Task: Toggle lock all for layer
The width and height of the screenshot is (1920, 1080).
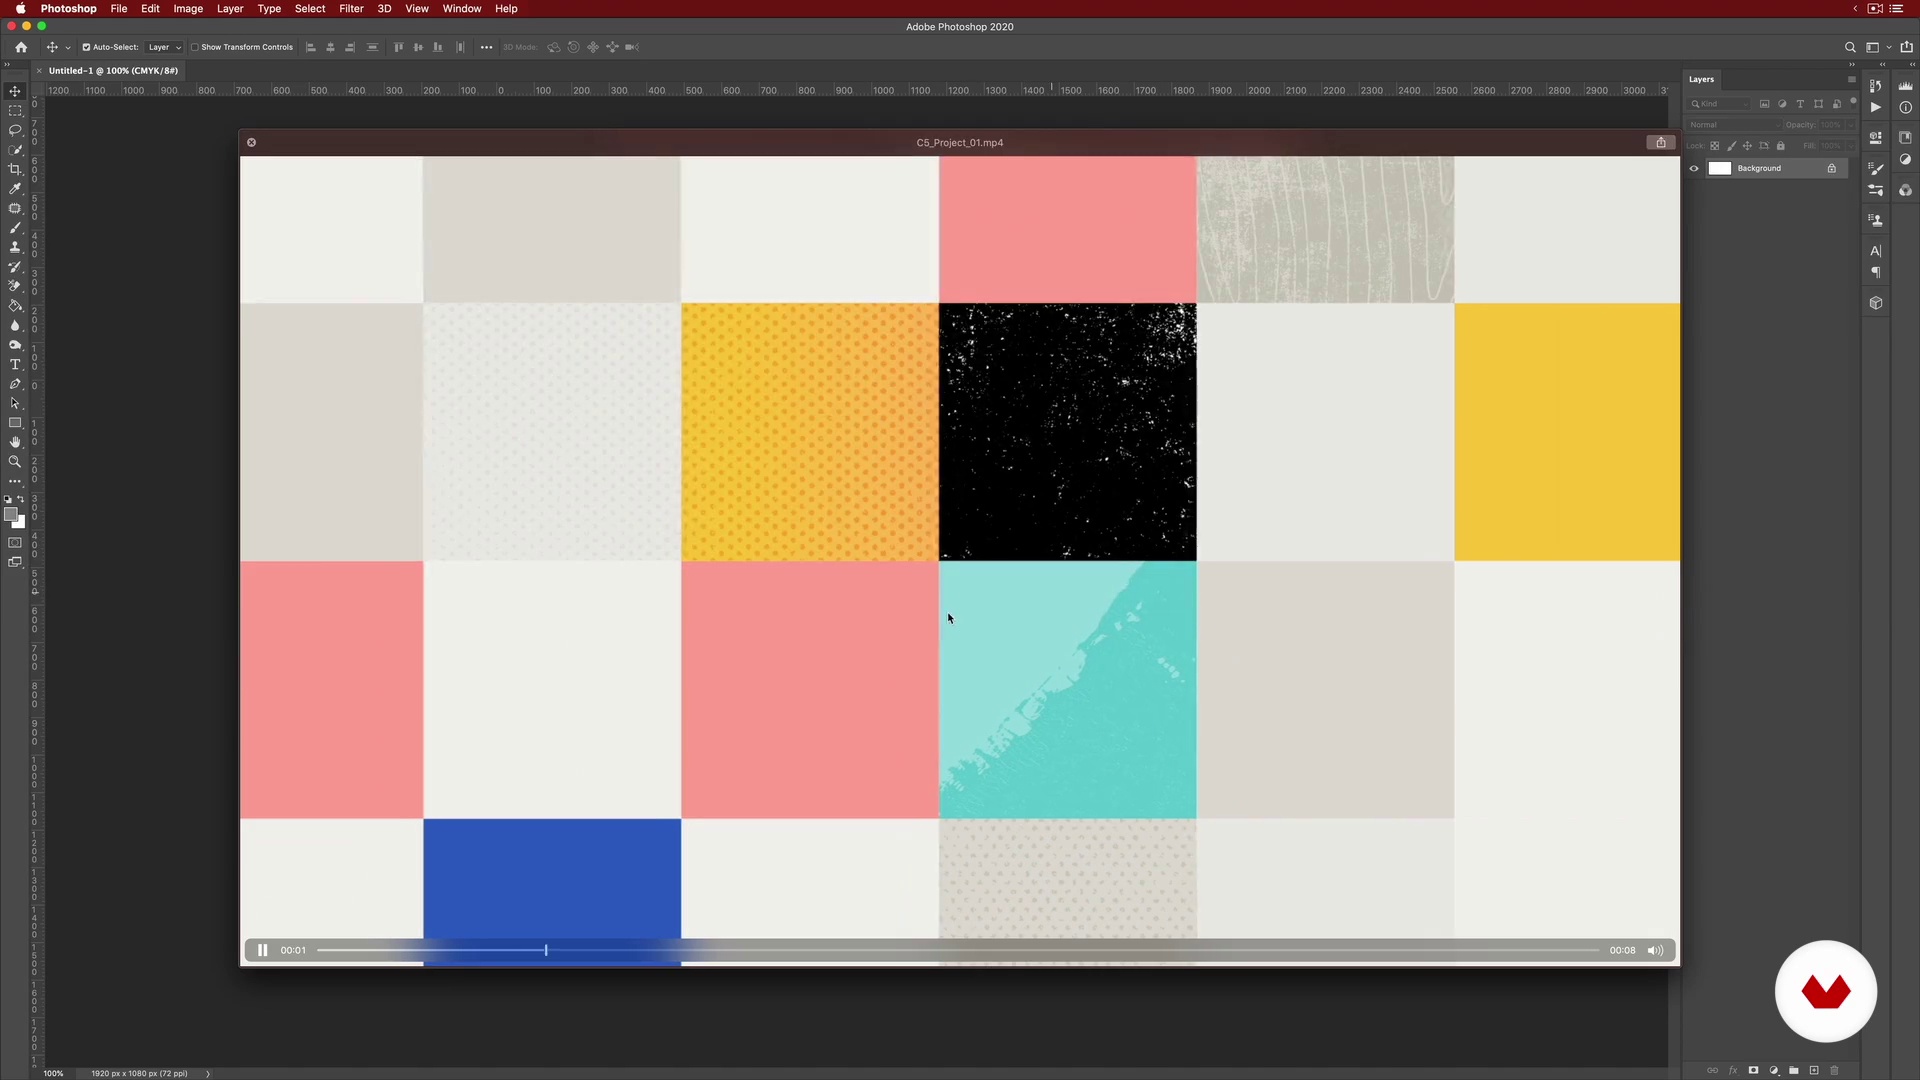Action: click(1781, 146)
